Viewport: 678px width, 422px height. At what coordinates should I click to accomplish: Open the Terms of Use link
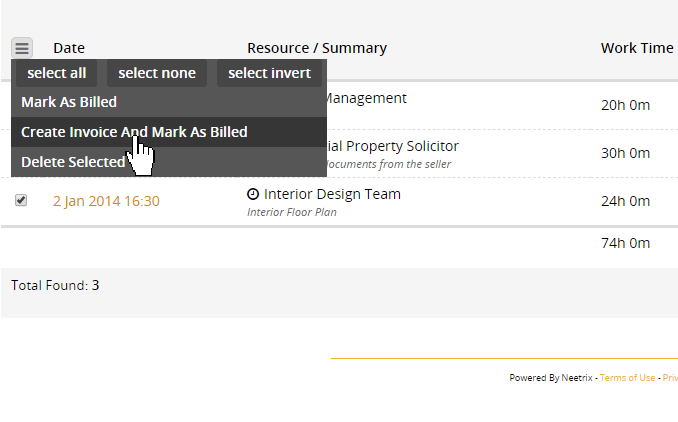(627, 377)
